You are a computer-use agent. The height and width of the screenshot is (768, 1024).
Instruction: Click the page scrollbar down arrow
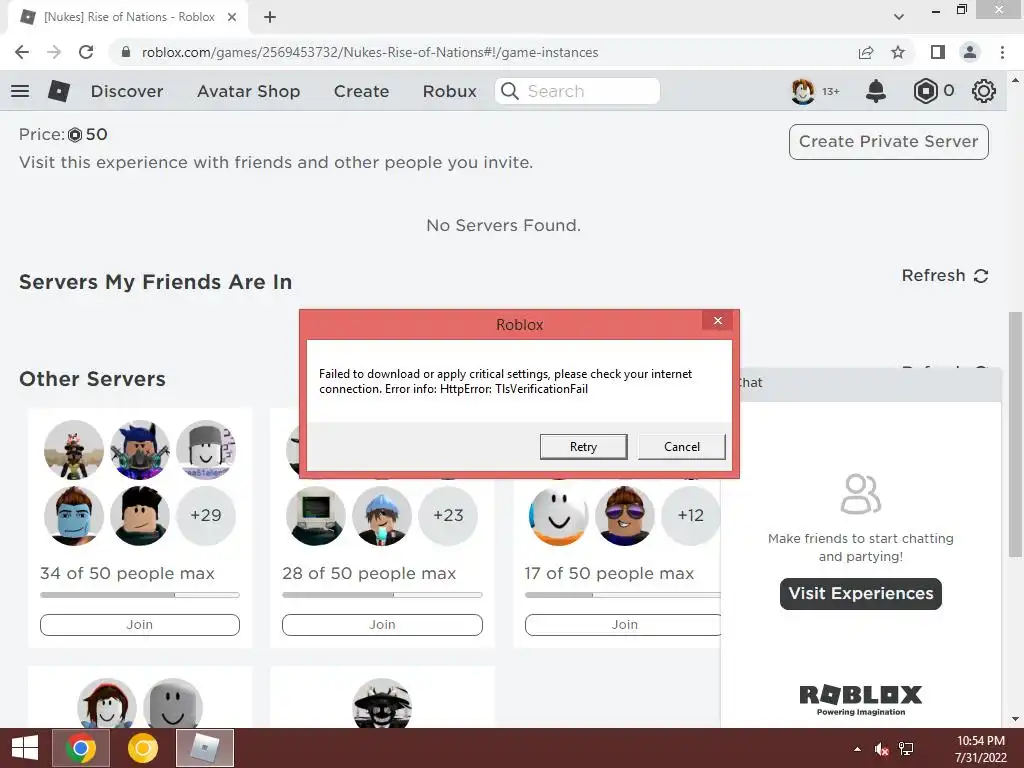tap(1015, 719)
